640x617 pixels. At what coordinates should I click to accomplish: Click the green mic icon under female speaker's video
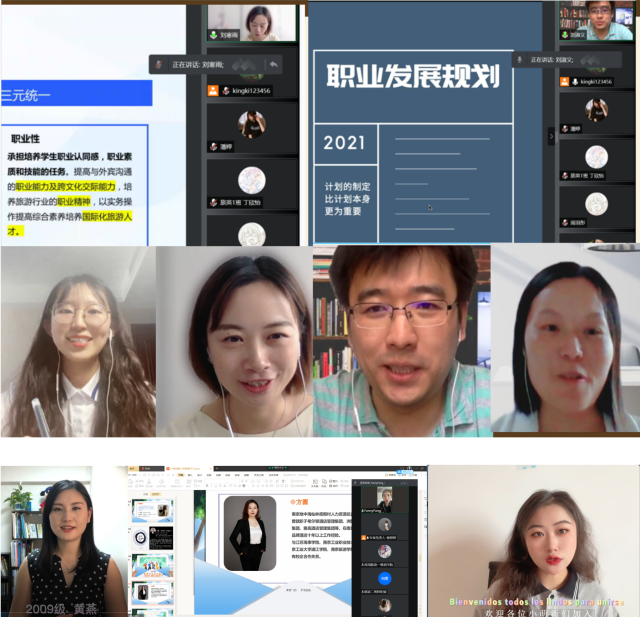click(213, 36)
